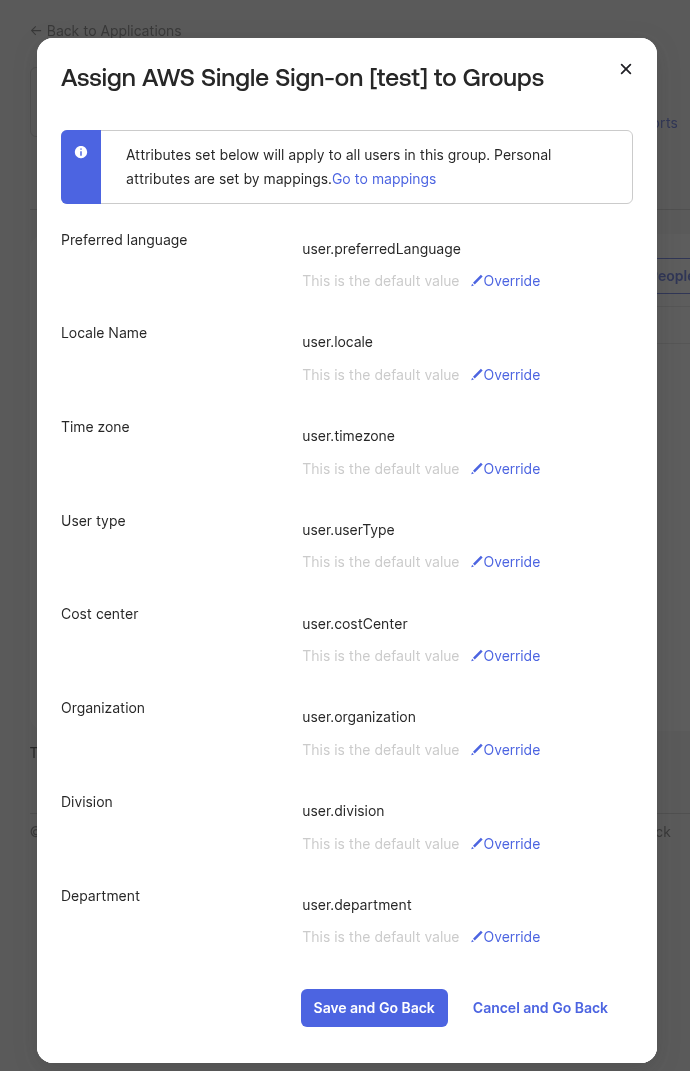
Task: Select the user.organization value text
Action: point(359,717)
